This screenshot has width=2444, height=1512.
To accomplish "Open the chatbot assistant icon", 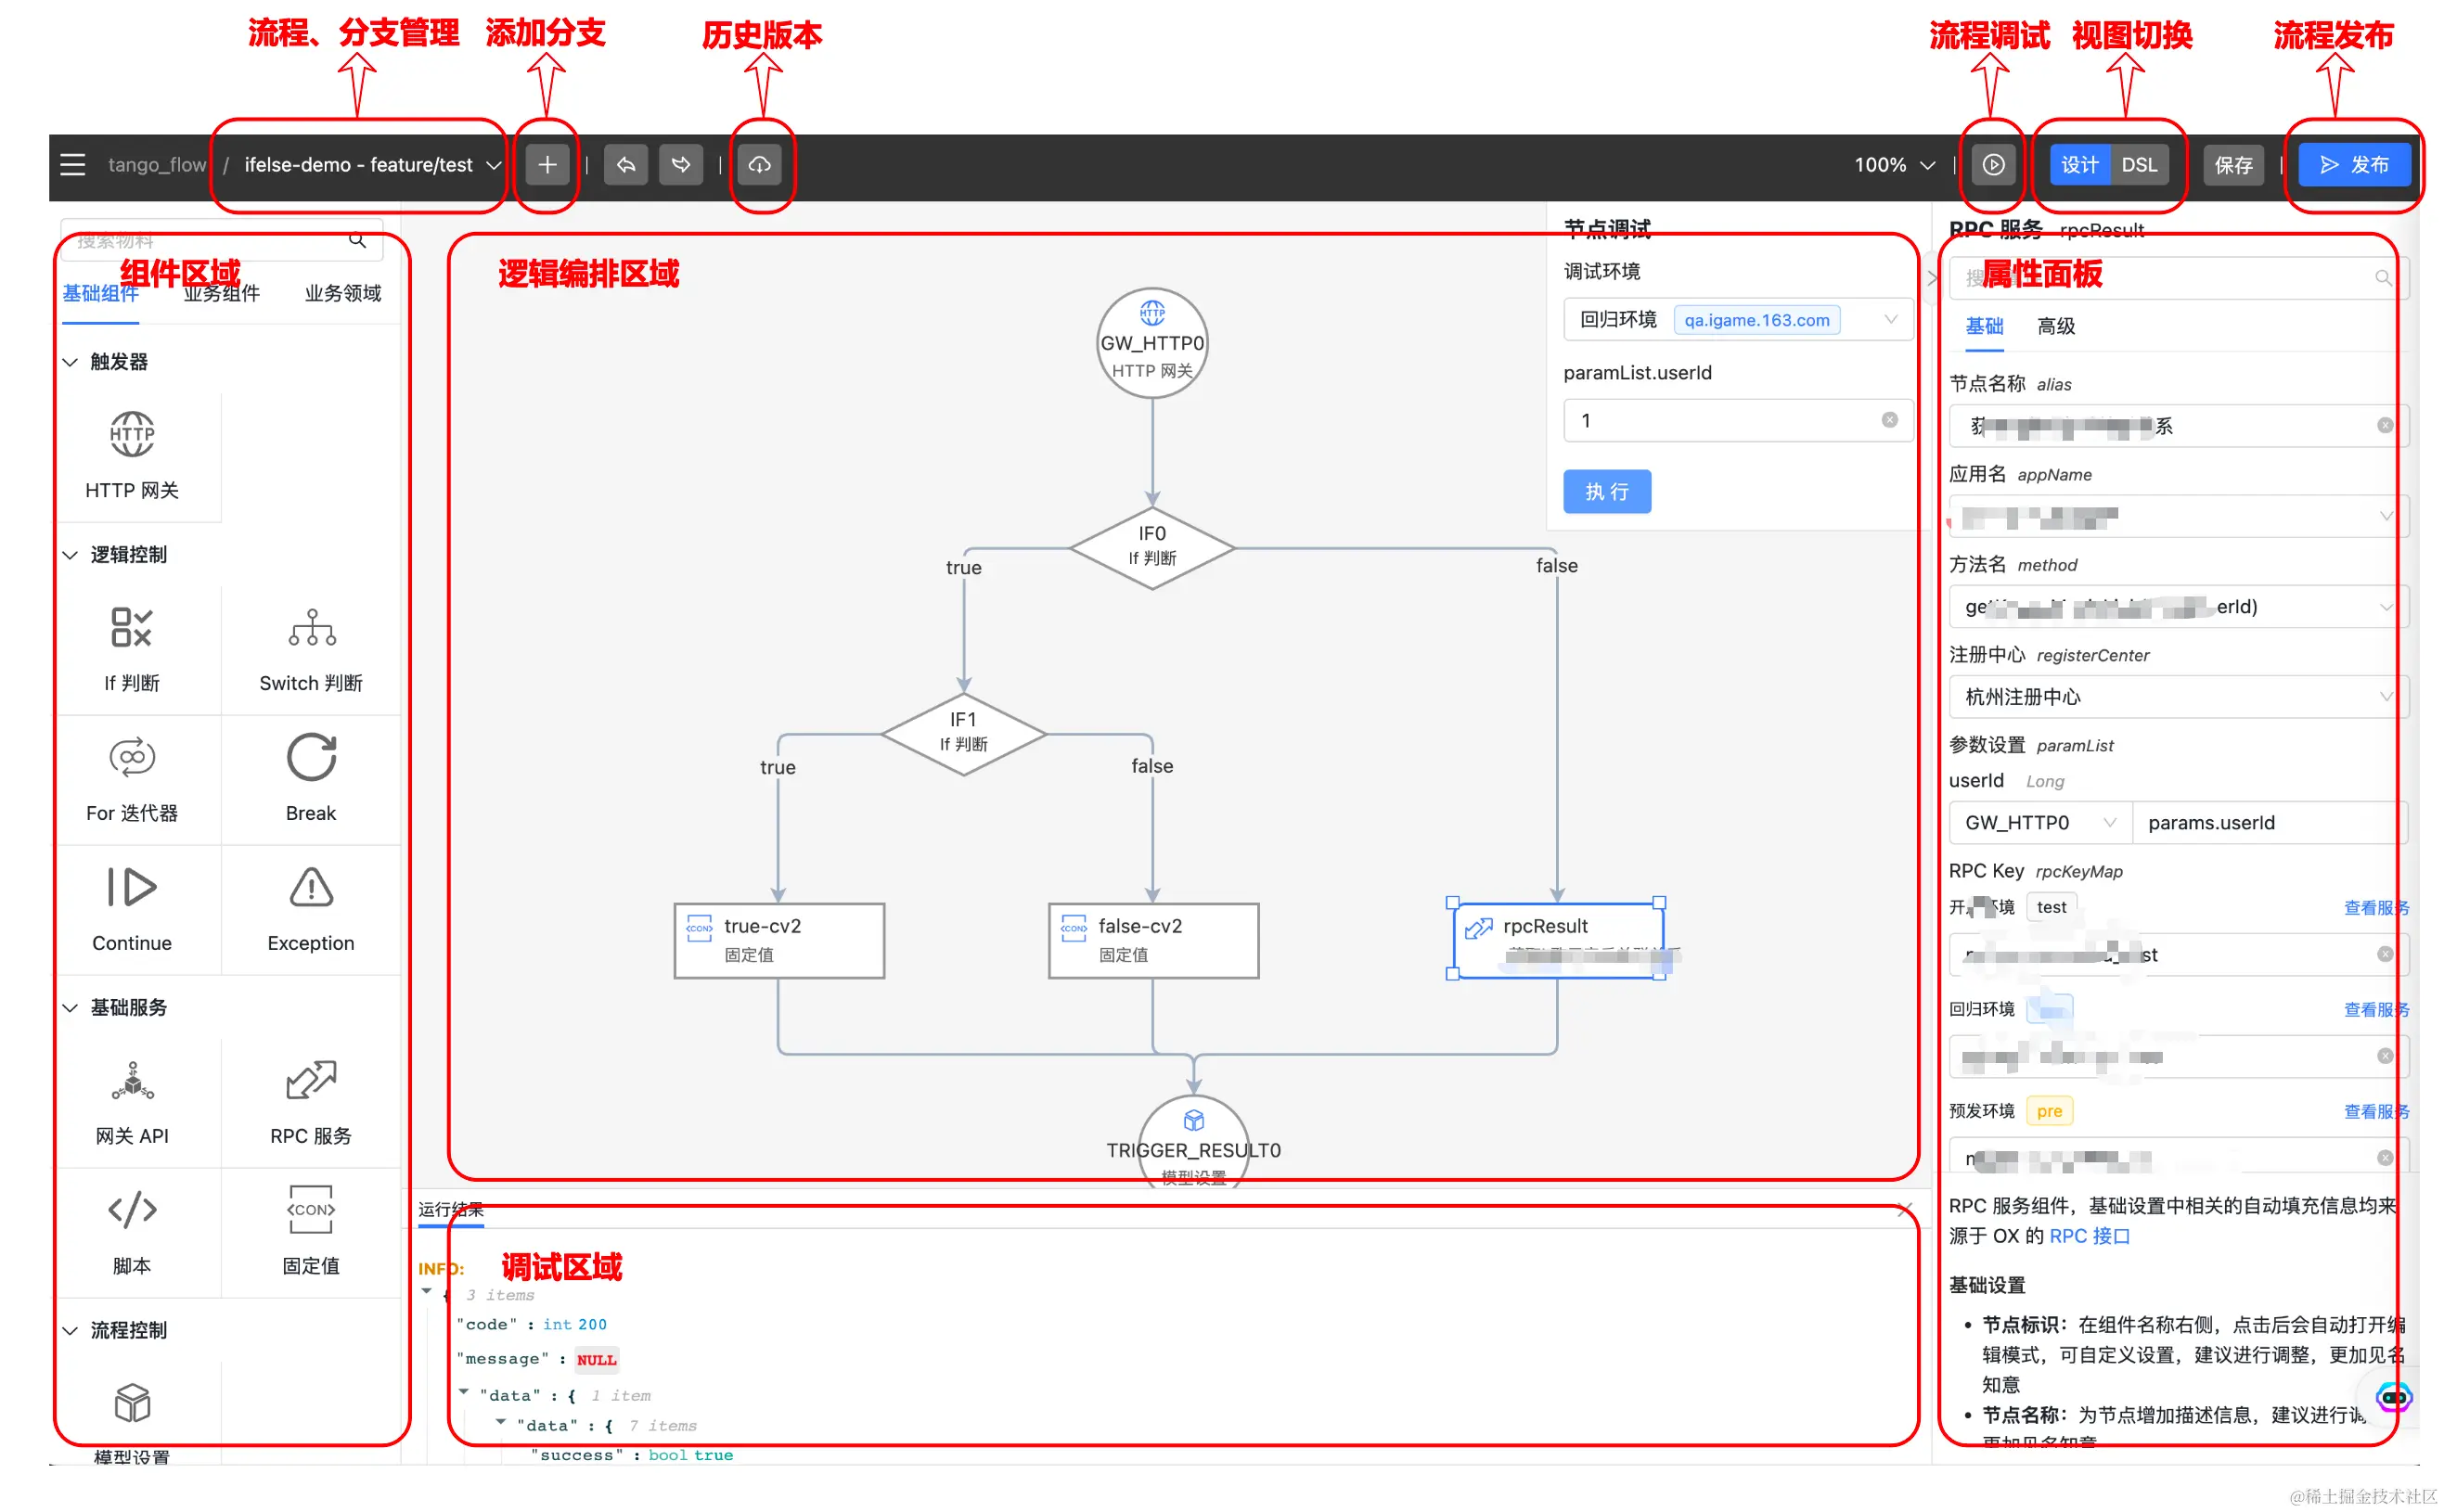I will (x=2393, y=1396).
